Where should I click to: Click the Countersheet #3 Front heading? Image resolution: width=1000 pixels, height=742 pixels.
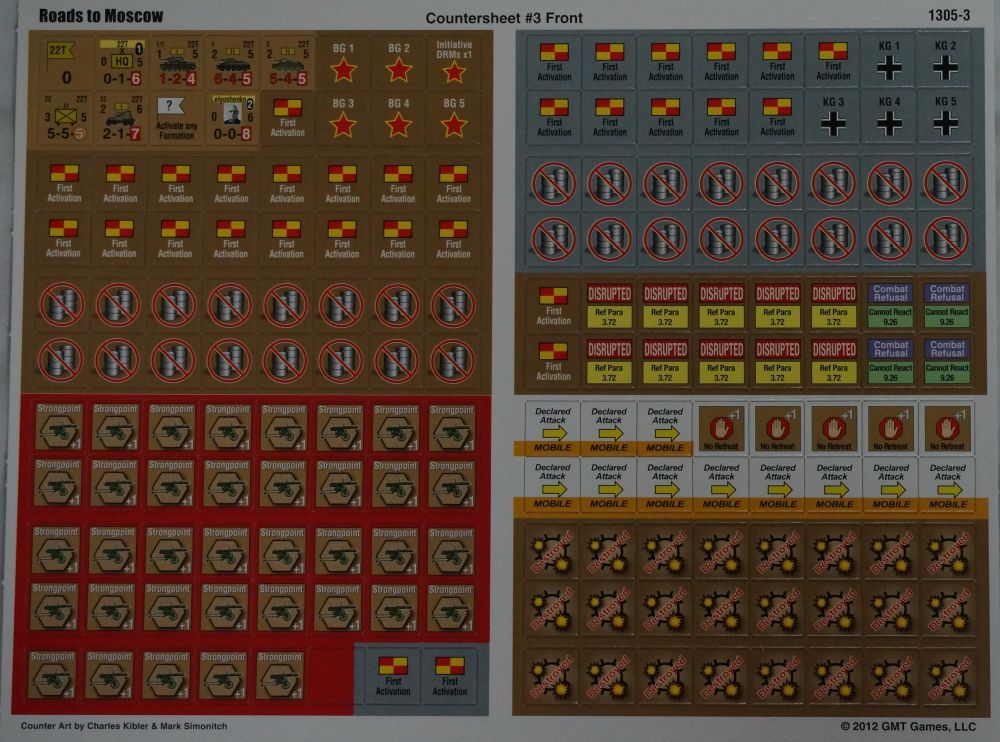(504, 18)
